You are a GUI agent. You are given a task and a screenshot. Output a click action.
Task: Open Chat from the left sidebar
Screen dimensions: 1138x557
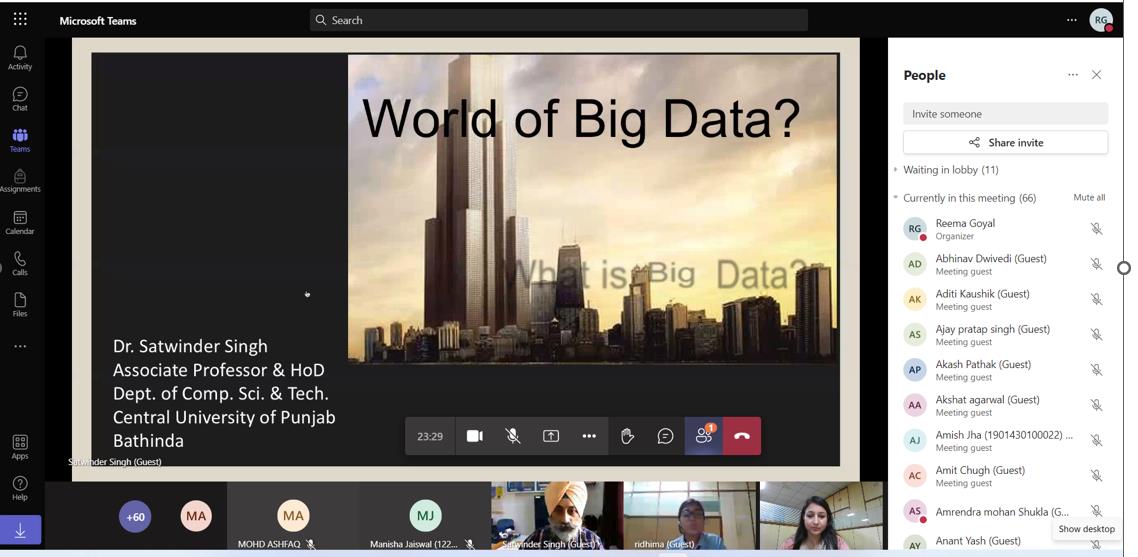click(x=20, y=98)
